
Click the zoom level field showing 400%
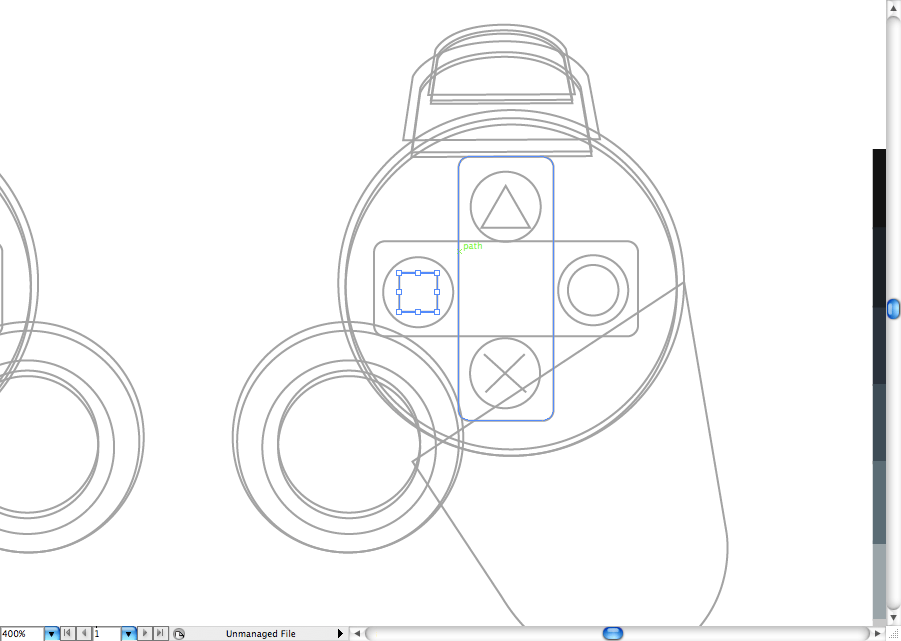(22, 634)
